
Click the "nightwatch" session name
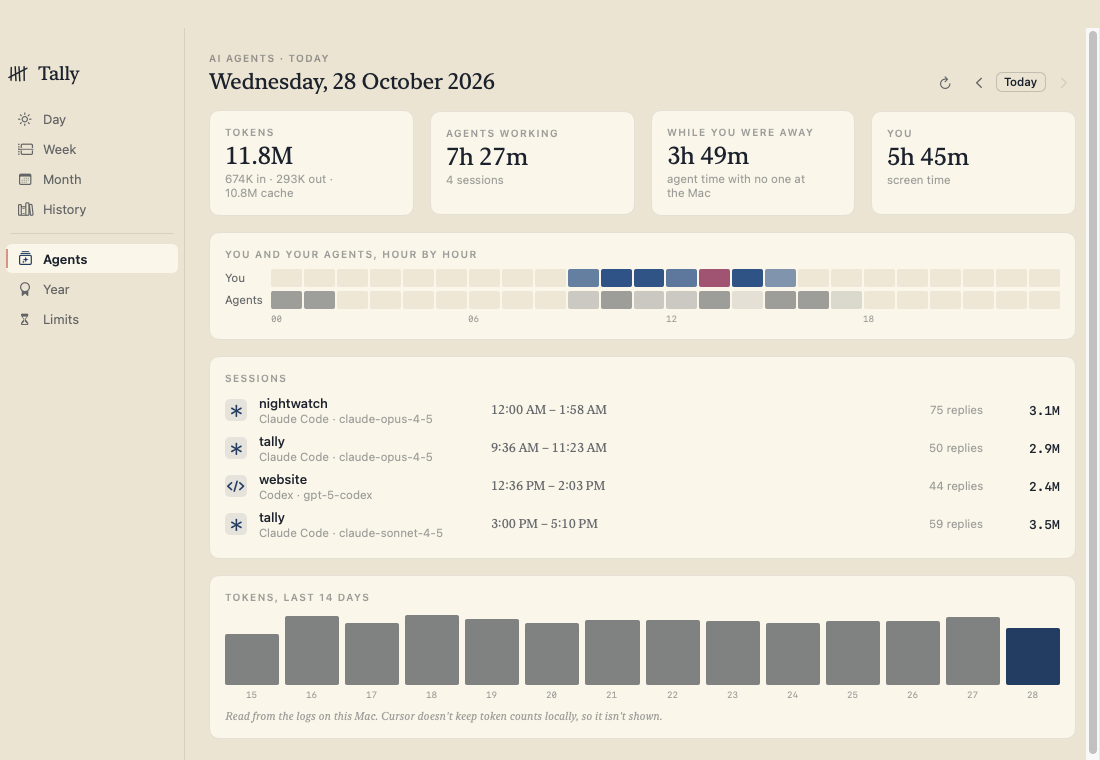293,404
